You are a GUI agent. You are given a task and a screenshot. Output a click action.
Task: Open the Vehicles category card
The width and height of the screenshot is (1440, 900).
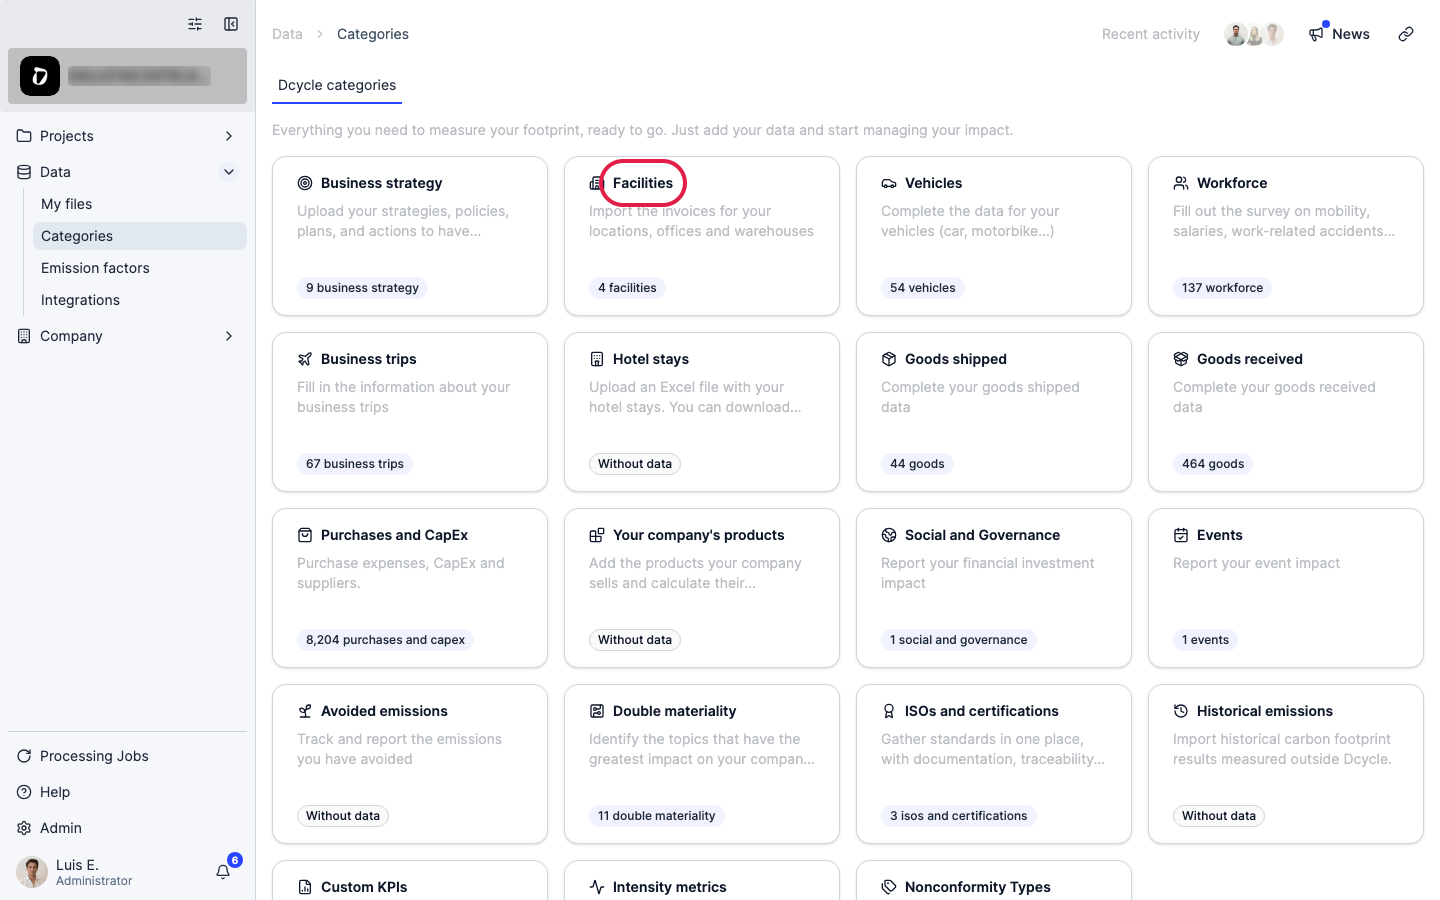point(994,236)
